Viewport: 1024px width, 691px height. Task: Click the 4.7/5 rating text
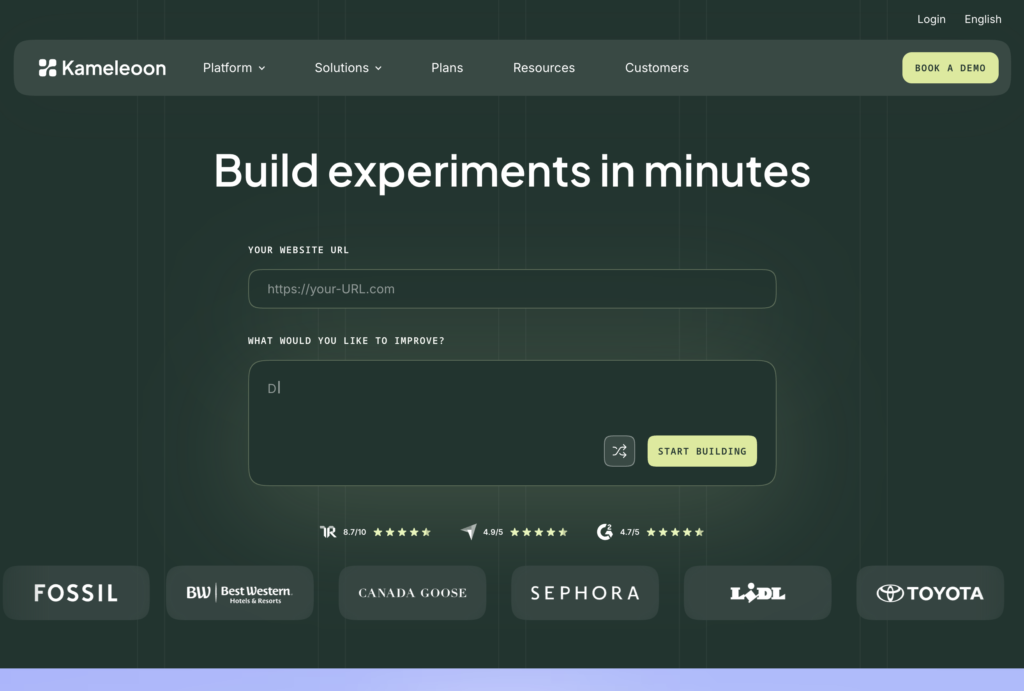click(630, 532)
